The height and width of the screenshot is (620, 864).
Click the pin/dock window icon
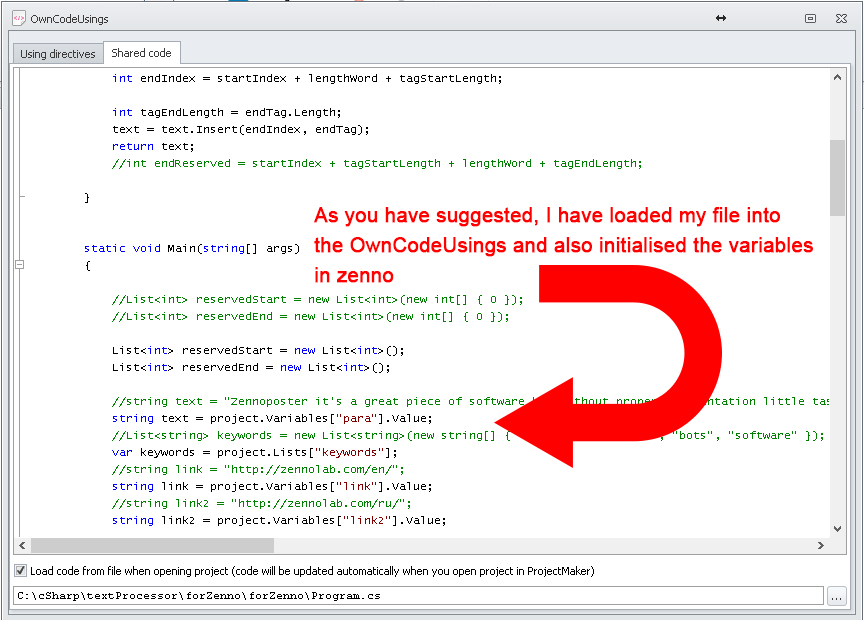[x=811, y=18]
